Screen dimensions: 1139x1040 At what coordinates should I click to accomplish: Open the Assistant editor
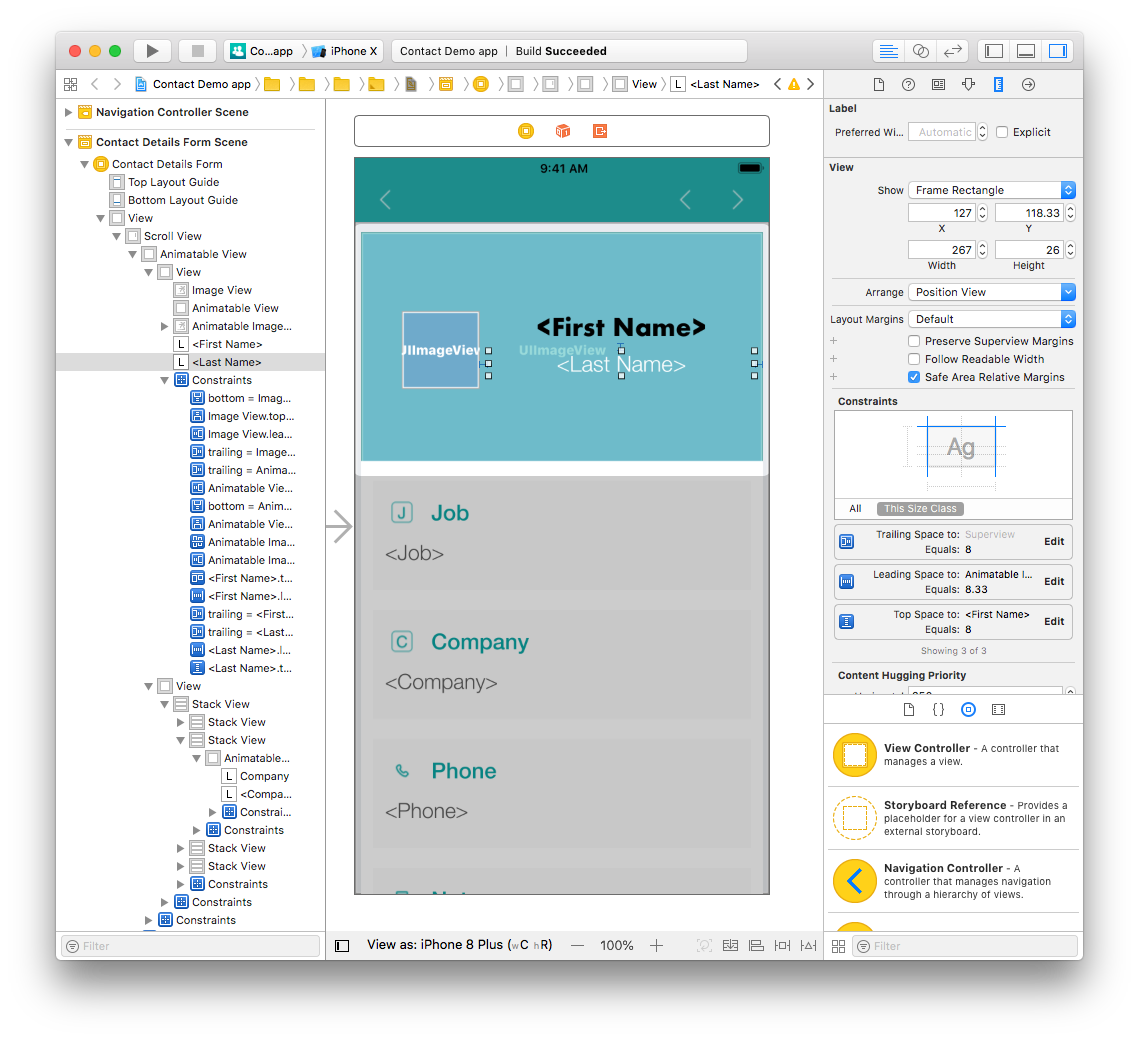point(920,51)
